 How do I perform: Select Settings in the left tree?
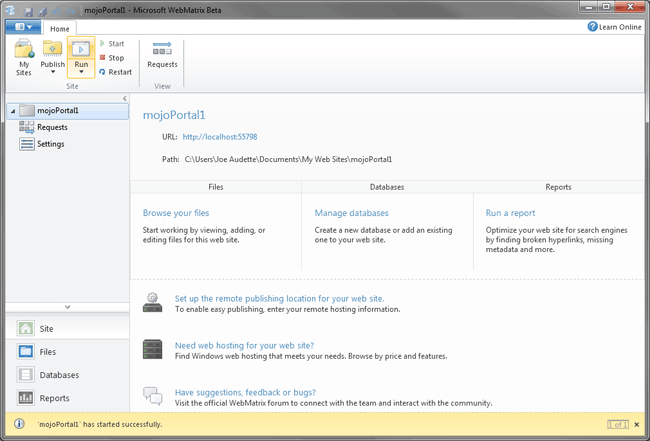tap(50, 144)
